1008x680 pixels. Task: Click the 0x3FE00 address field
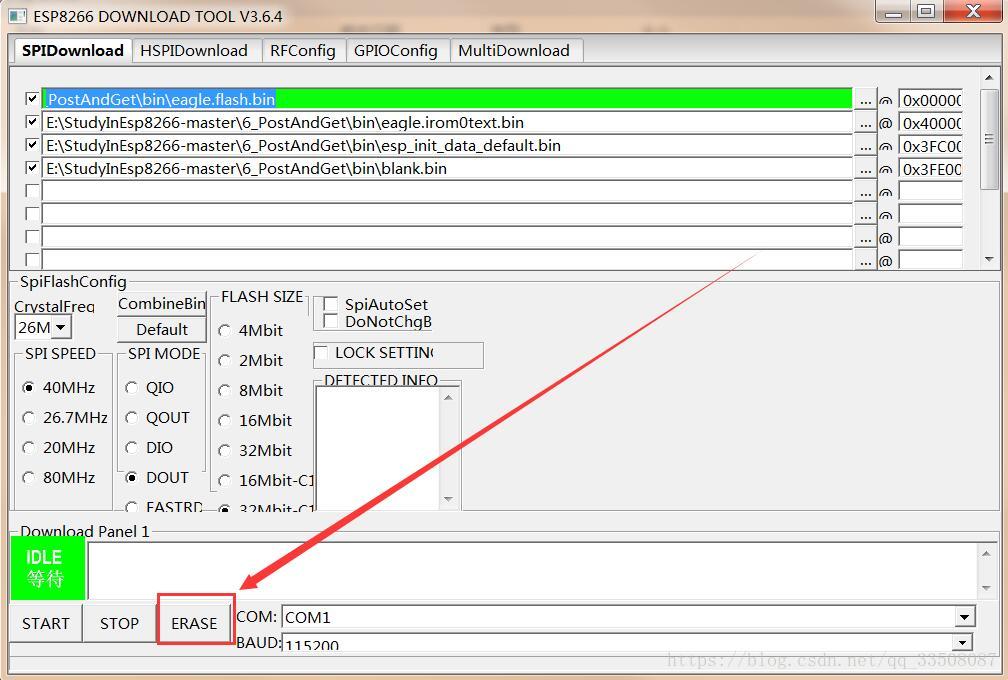(x=930, y=170)
